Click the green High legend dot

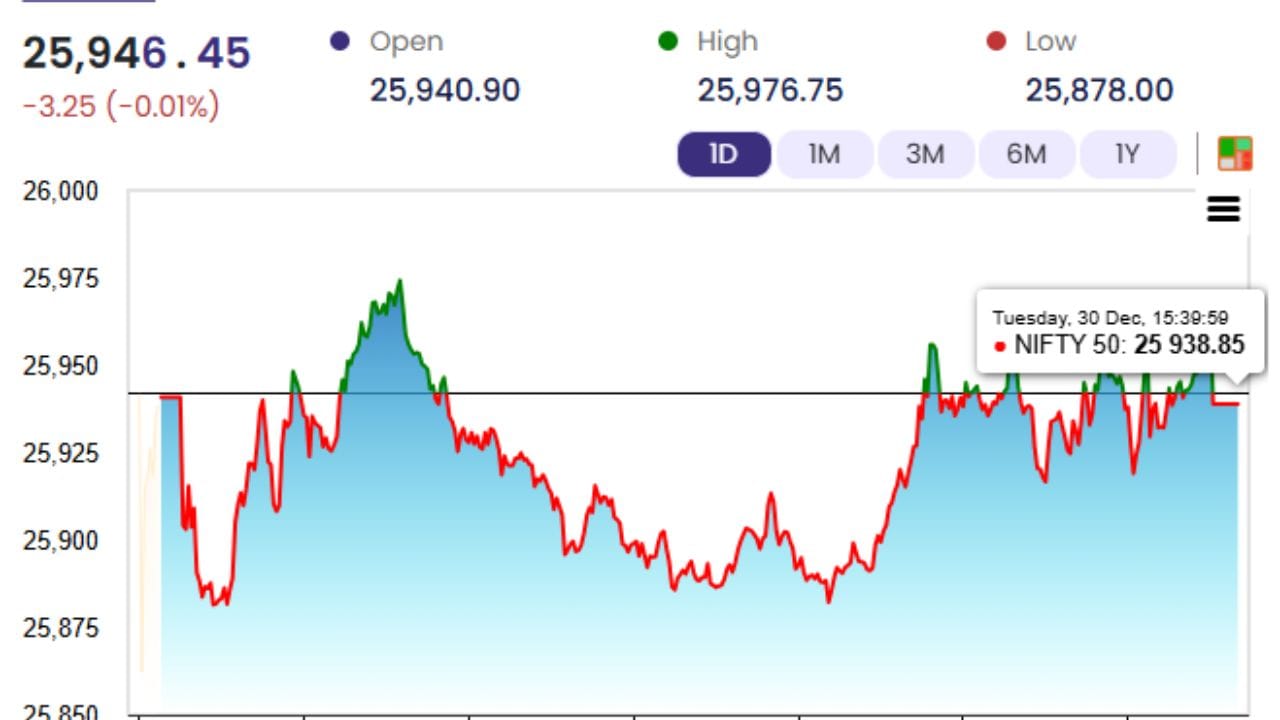pyautogui.click(x=667, y=42)
